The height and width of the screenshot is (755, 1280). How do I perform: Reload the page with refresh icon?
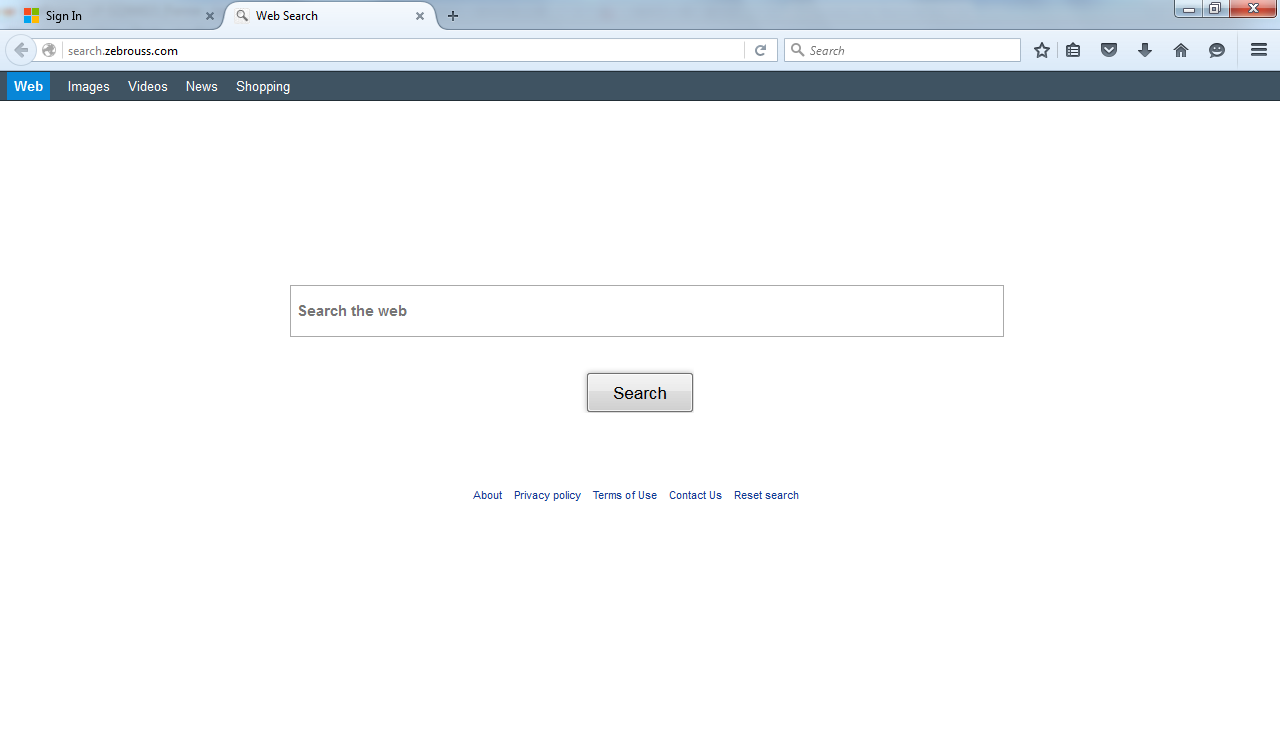pyautogui.click(x=760, y=50)
